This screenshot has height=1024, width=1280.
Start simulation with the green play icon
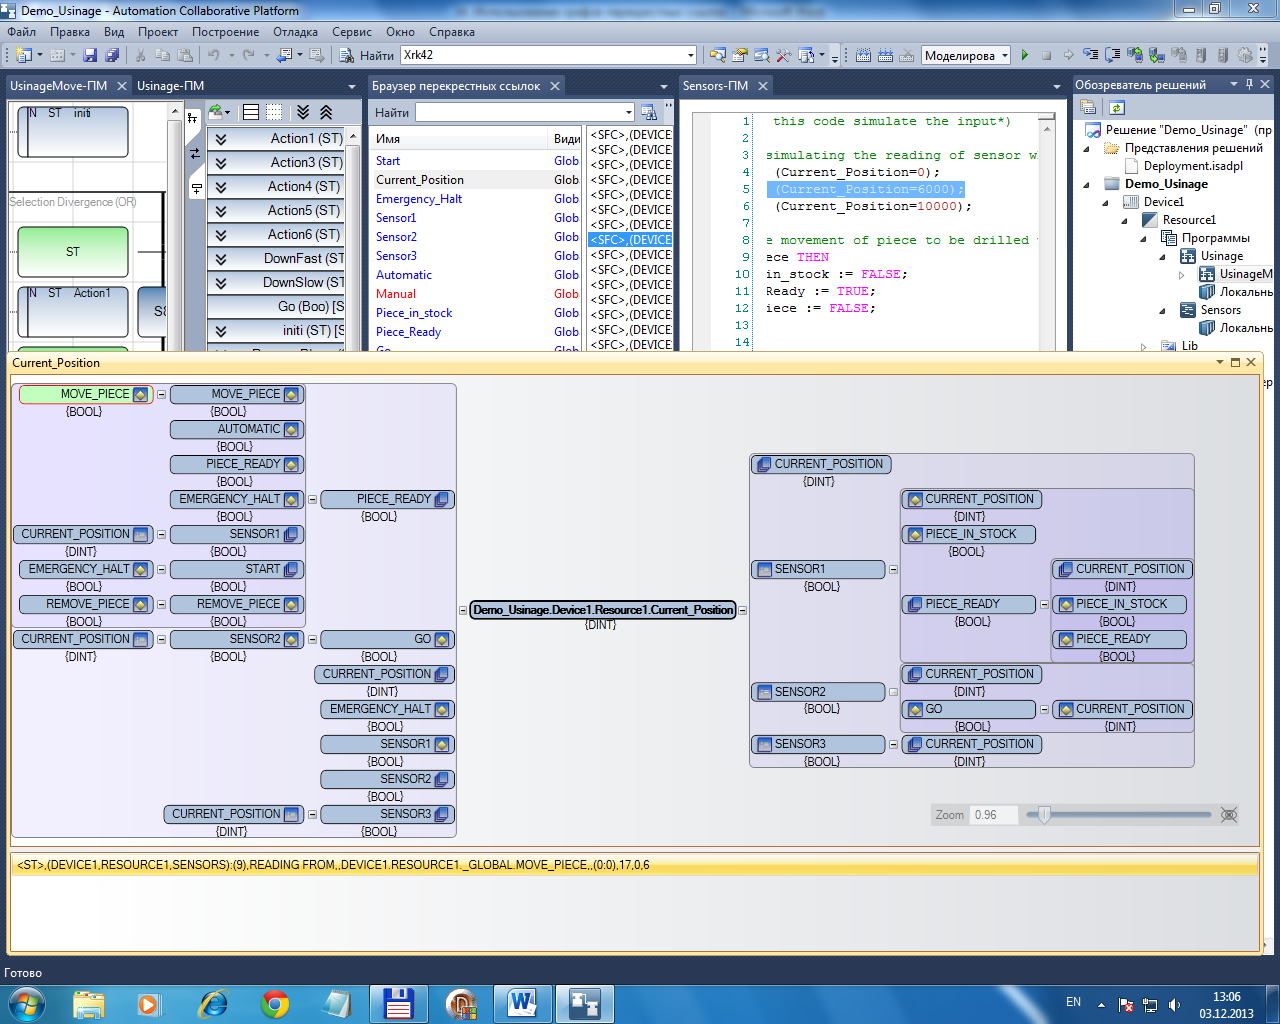[1025, 56]
